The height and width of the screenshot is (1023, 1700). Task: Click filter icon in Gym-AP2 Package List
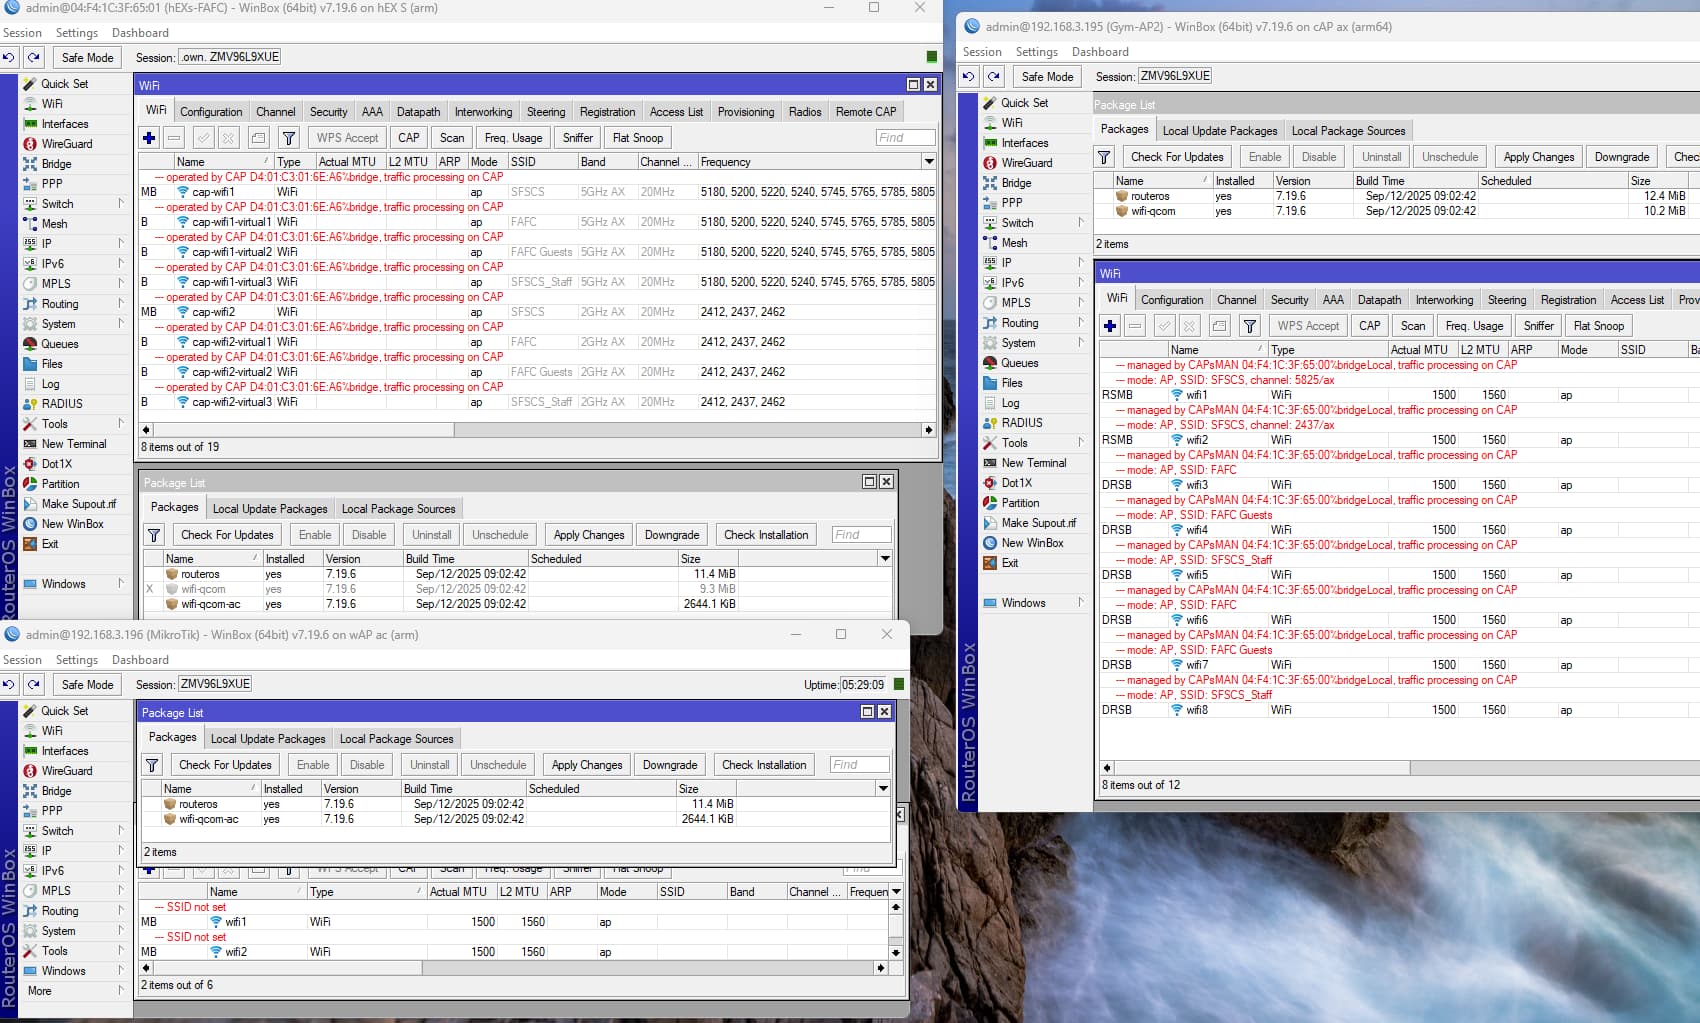1104,157
